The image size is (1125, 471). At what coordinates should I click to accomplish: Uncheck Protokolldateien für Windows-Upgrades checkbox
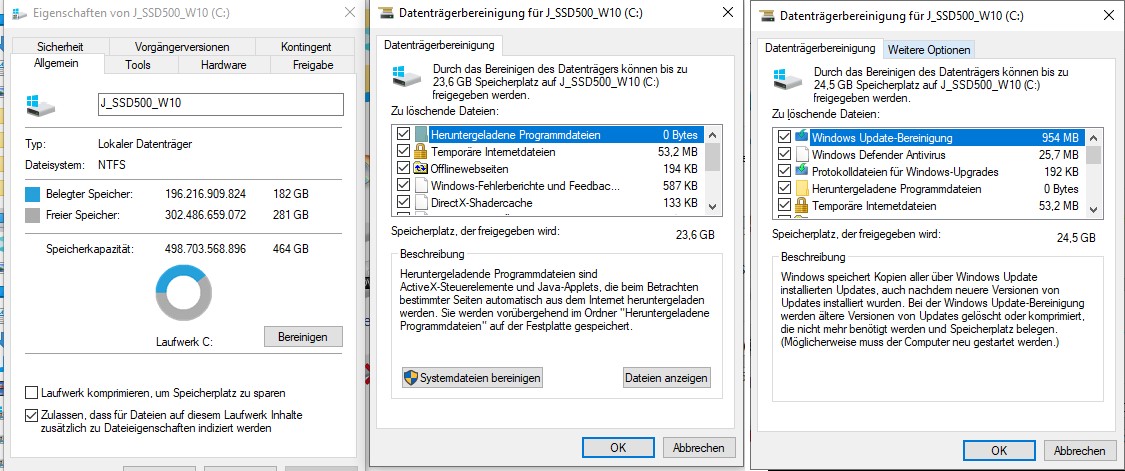pyautogui.click(x=784, y=172)
